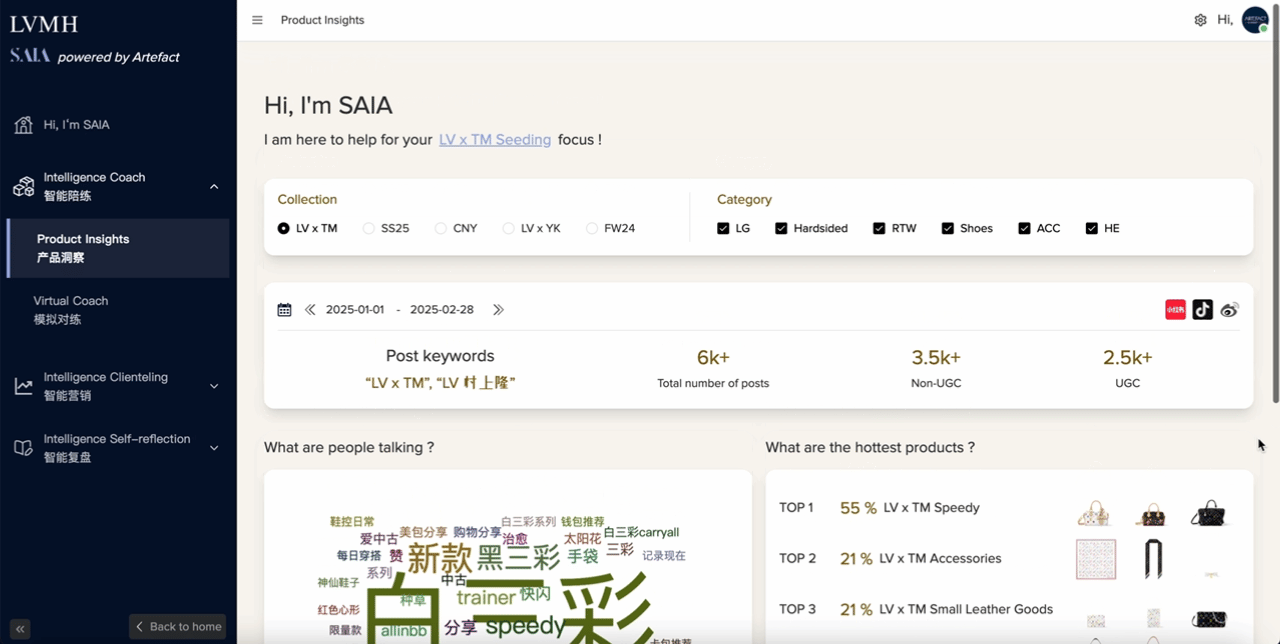Collapse sidebar with double-chevron icon
Image resolution: width=1280 pixels, height=644 pixels.
[x=20, y=629]
